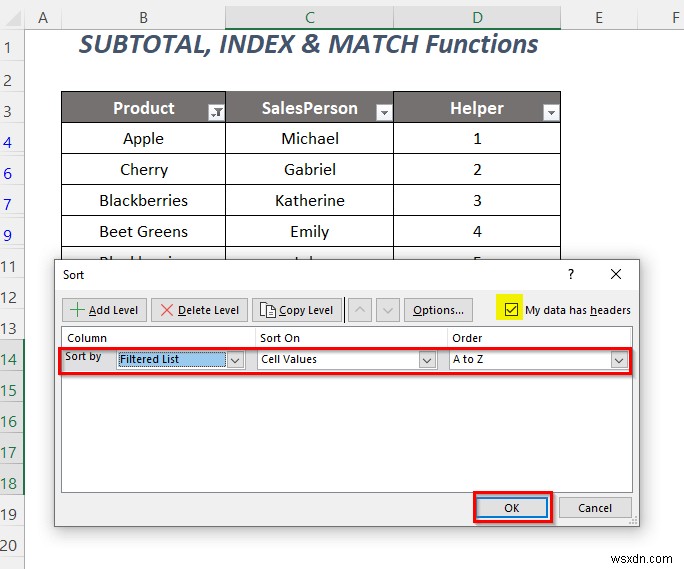Click the SalesPerson header cell
The height and width of the screenshot is (569, 684).
click(x=310, y=108)
